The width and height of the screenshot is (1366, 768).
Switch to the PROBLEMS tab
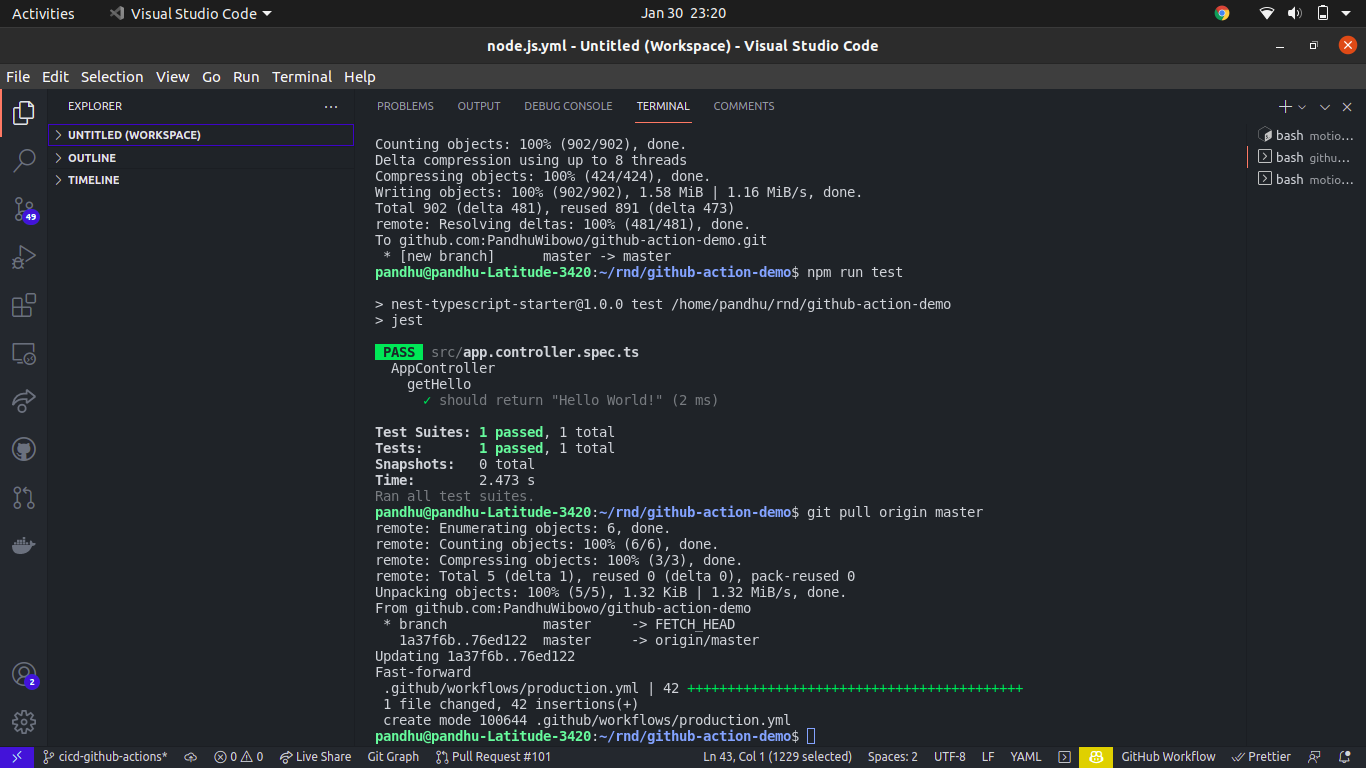click(x=405, y=106)
